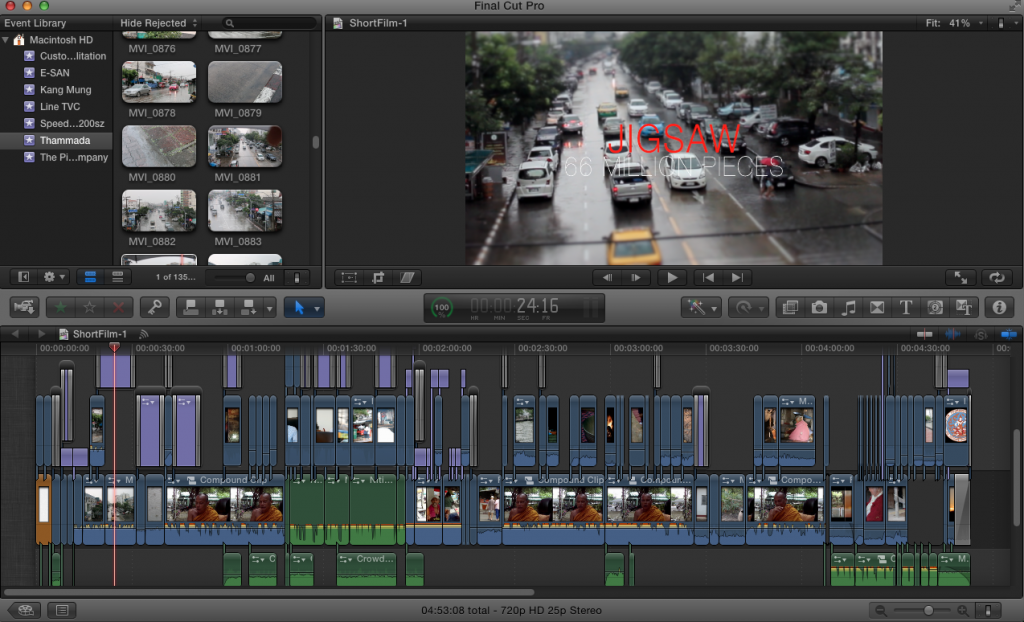Open the Hide Rejected filter dropdown
Image resolution: width=1024 pixels, height=622 pixels.
tap(158, 23)
